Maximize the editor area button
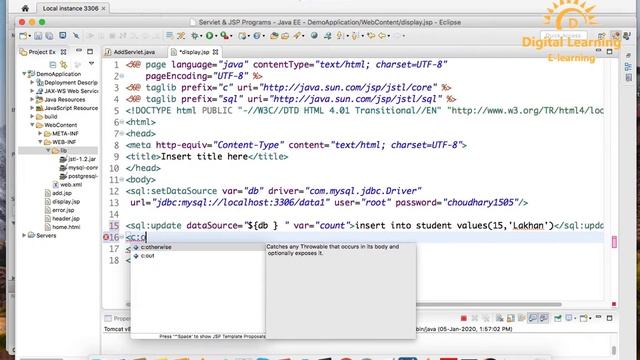 609,52
